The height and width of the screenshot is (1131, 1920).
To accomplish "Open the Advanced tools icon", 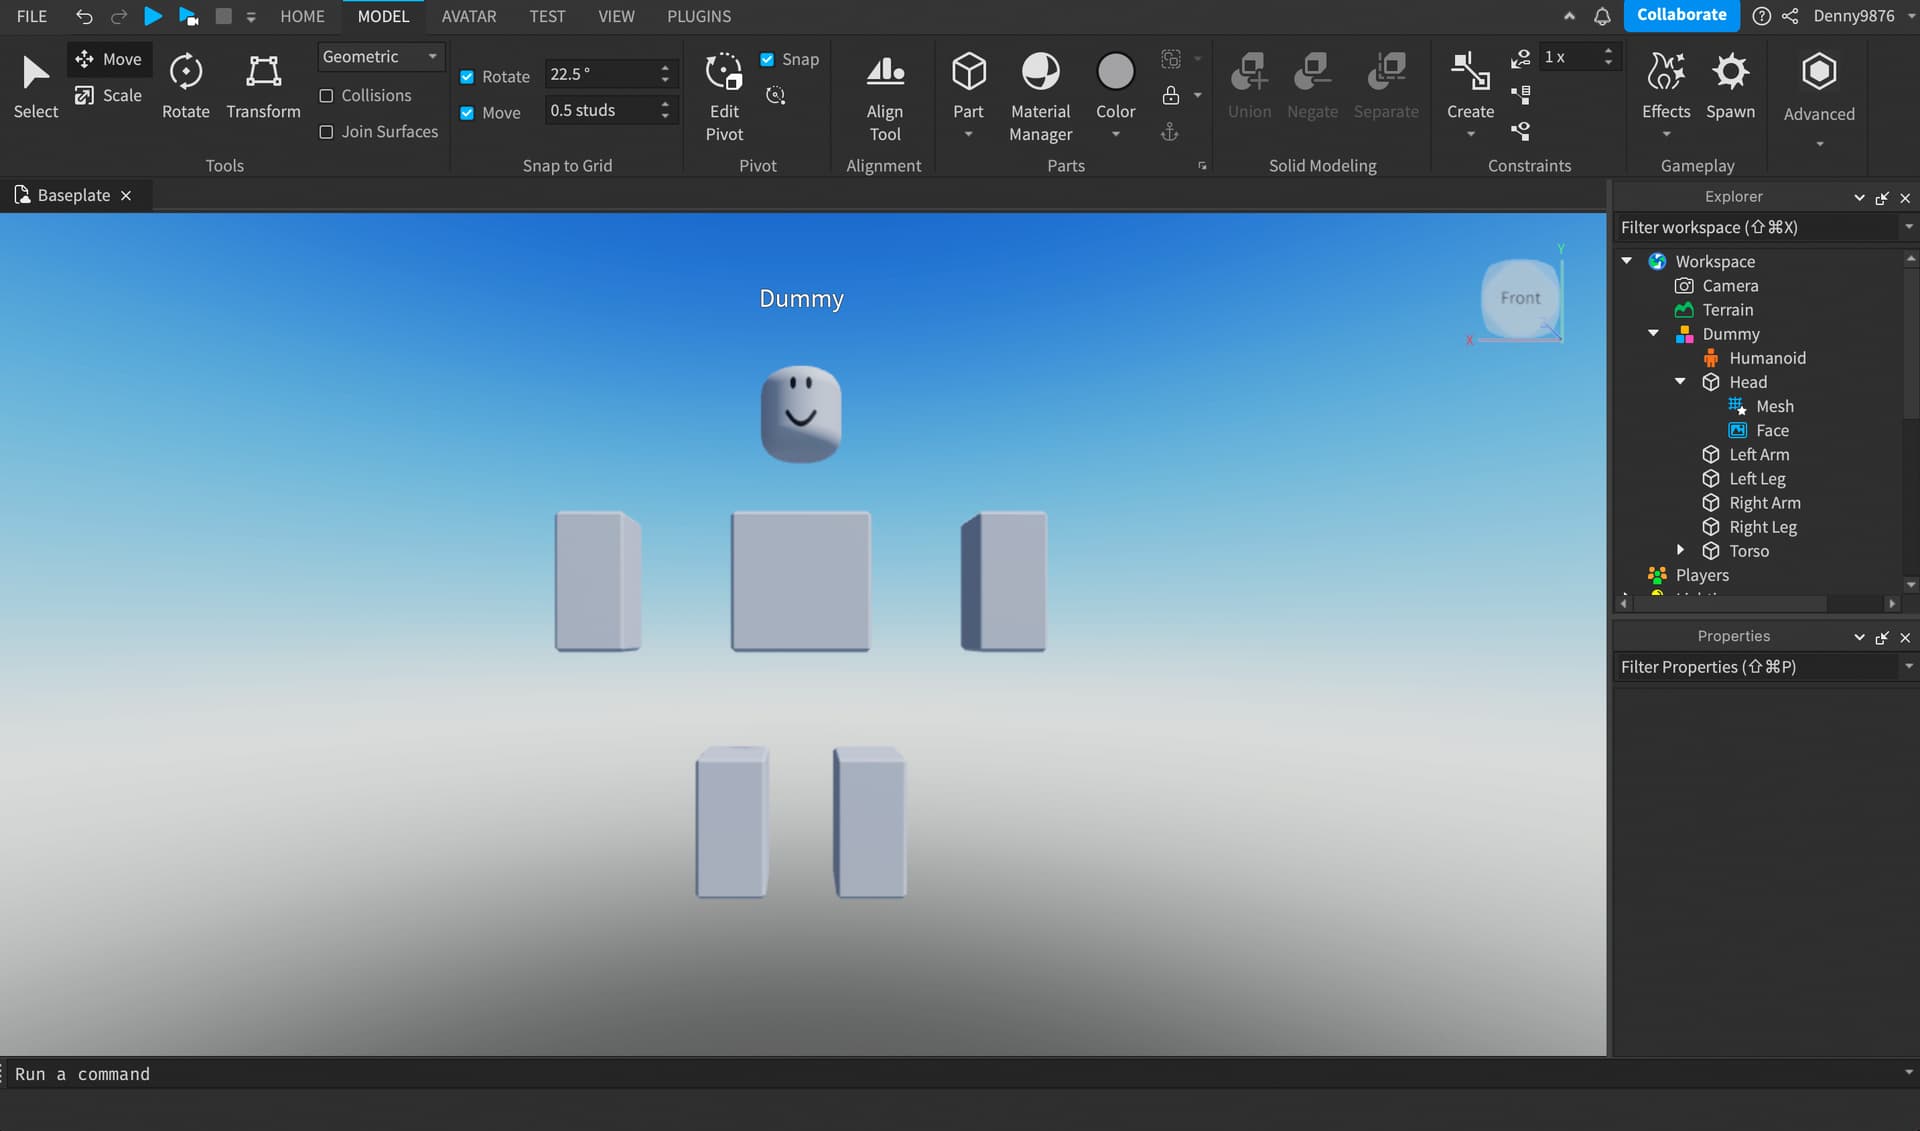I will 1819,72.
